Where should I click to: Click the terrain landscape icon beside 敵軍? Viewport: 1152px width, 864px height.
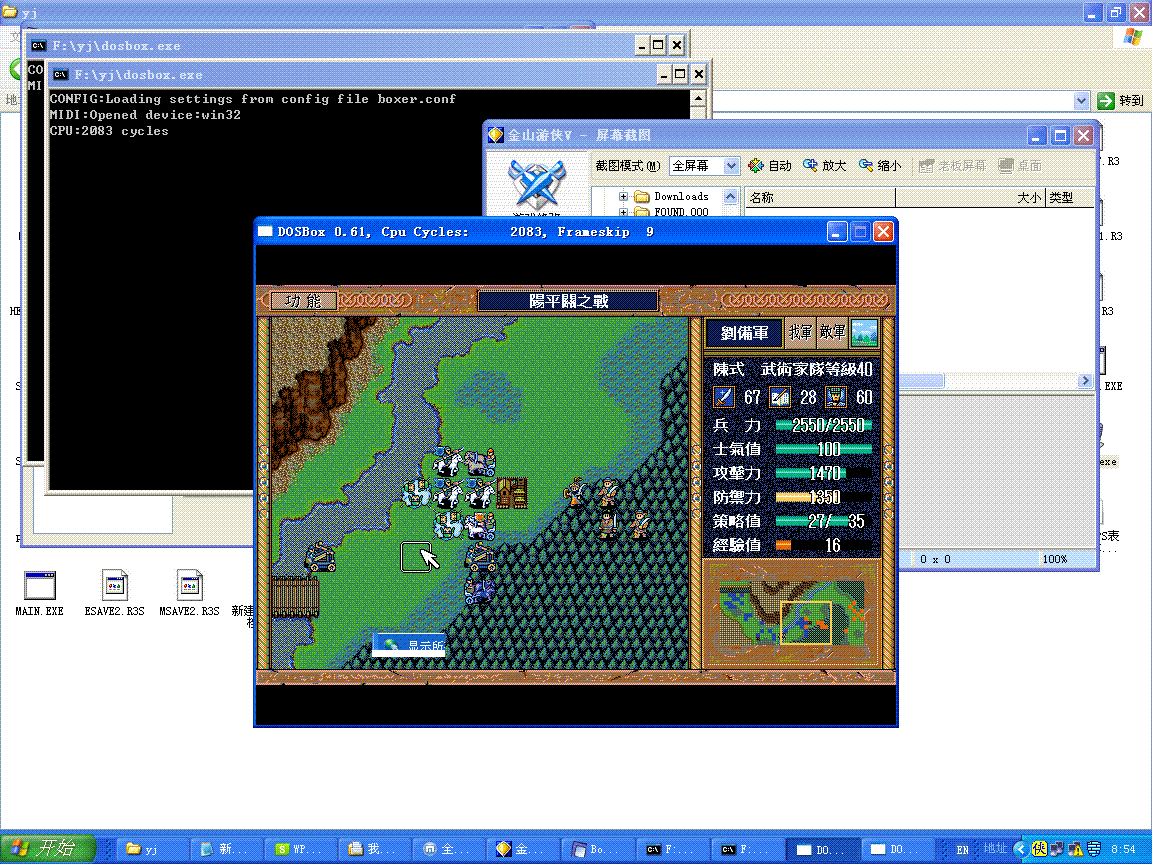[x=864, y=333]
